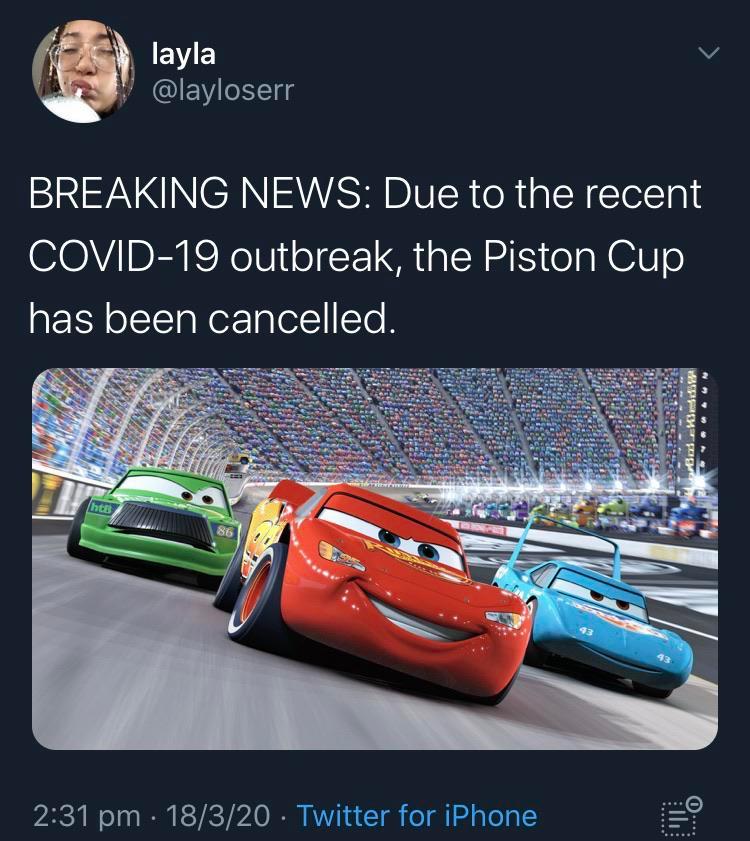
Task: Expand the tweet options chevron
Action: [x=709, y=53]
